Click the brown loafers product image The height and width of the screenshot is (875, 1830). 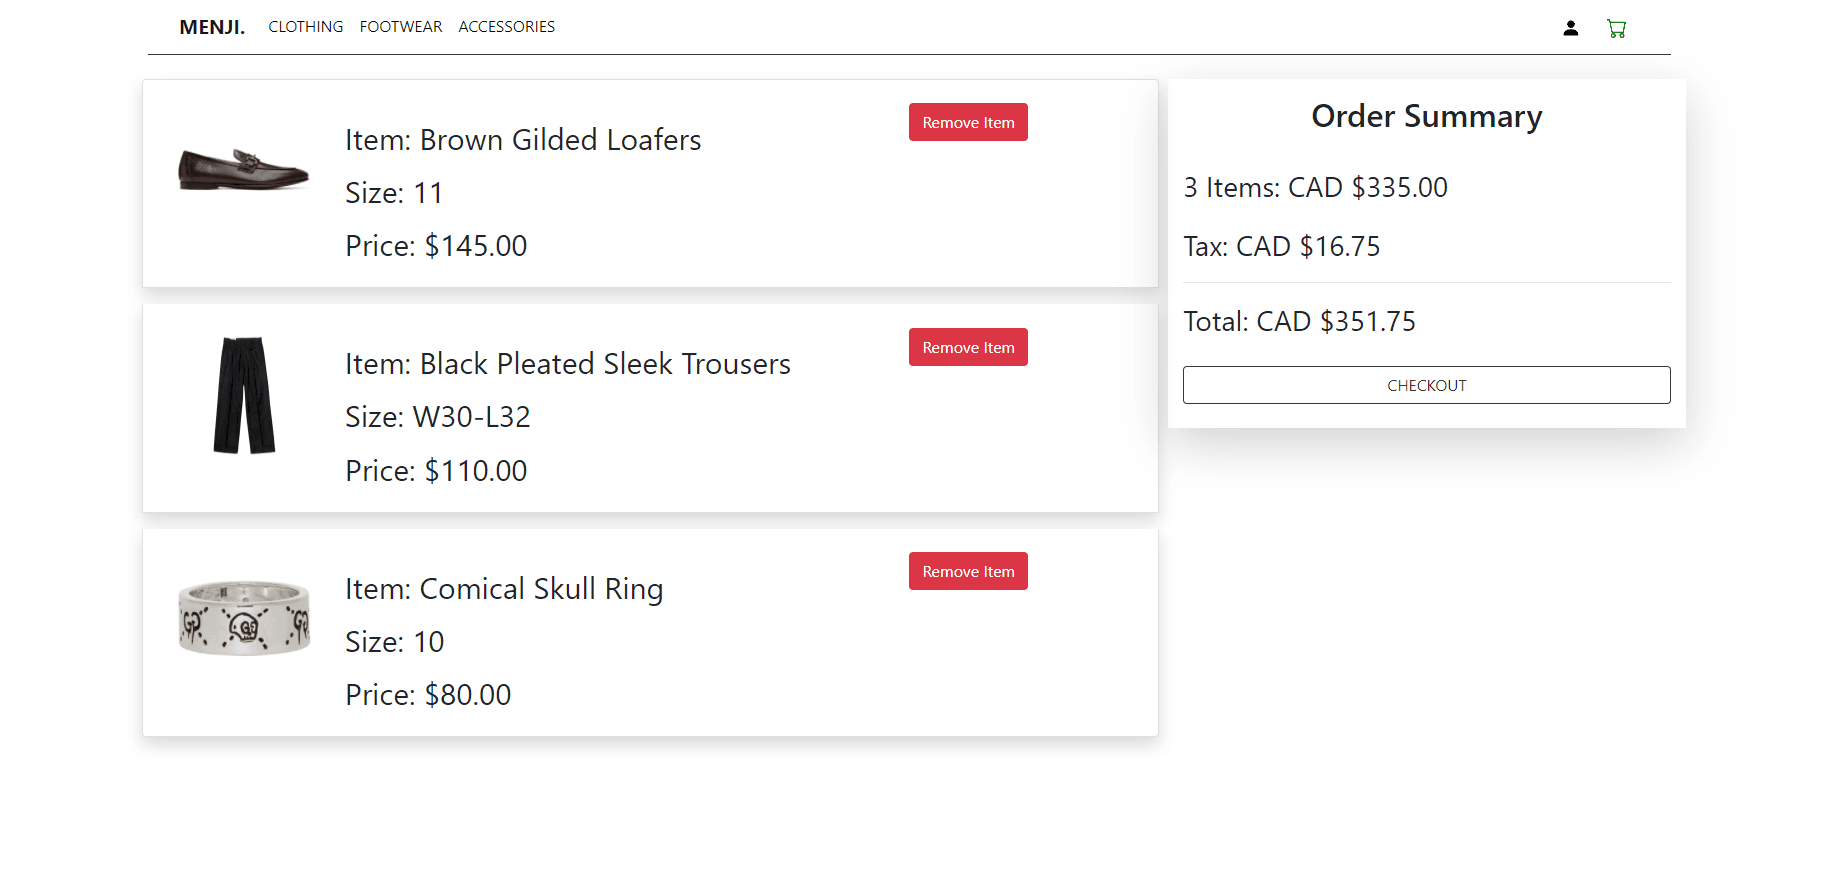243,169
